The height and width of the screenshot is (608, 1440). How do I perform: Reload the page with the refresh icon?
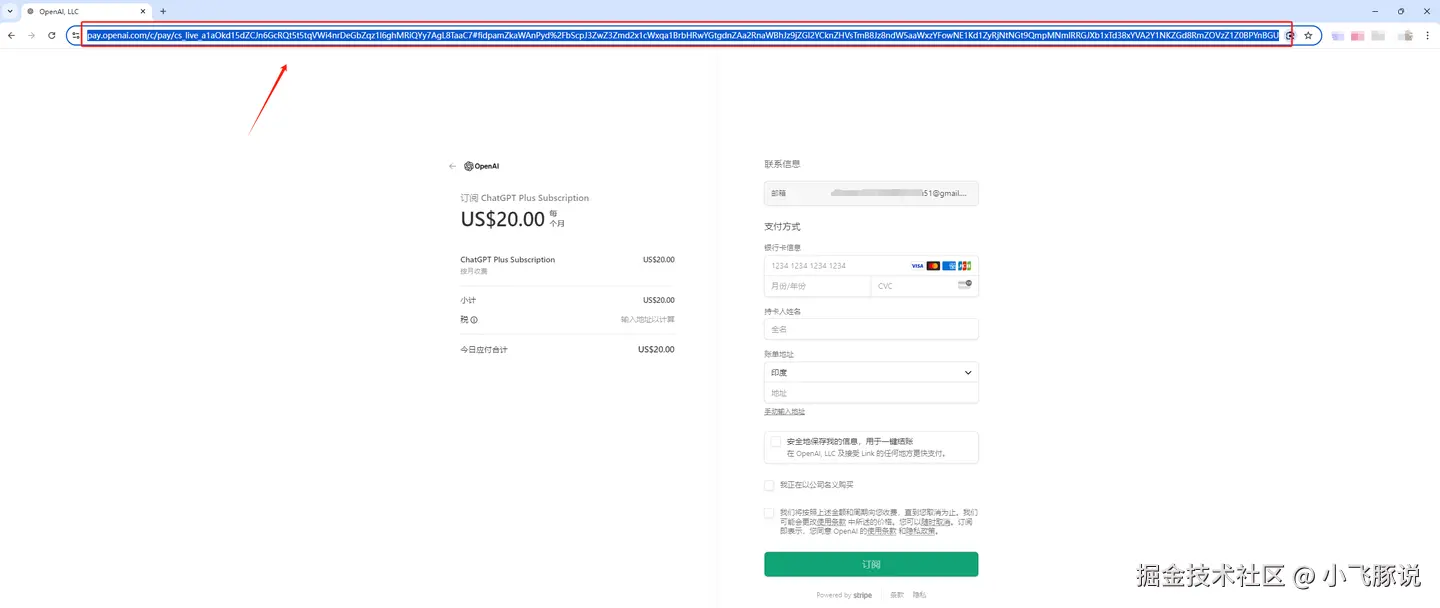click(51, 35)
